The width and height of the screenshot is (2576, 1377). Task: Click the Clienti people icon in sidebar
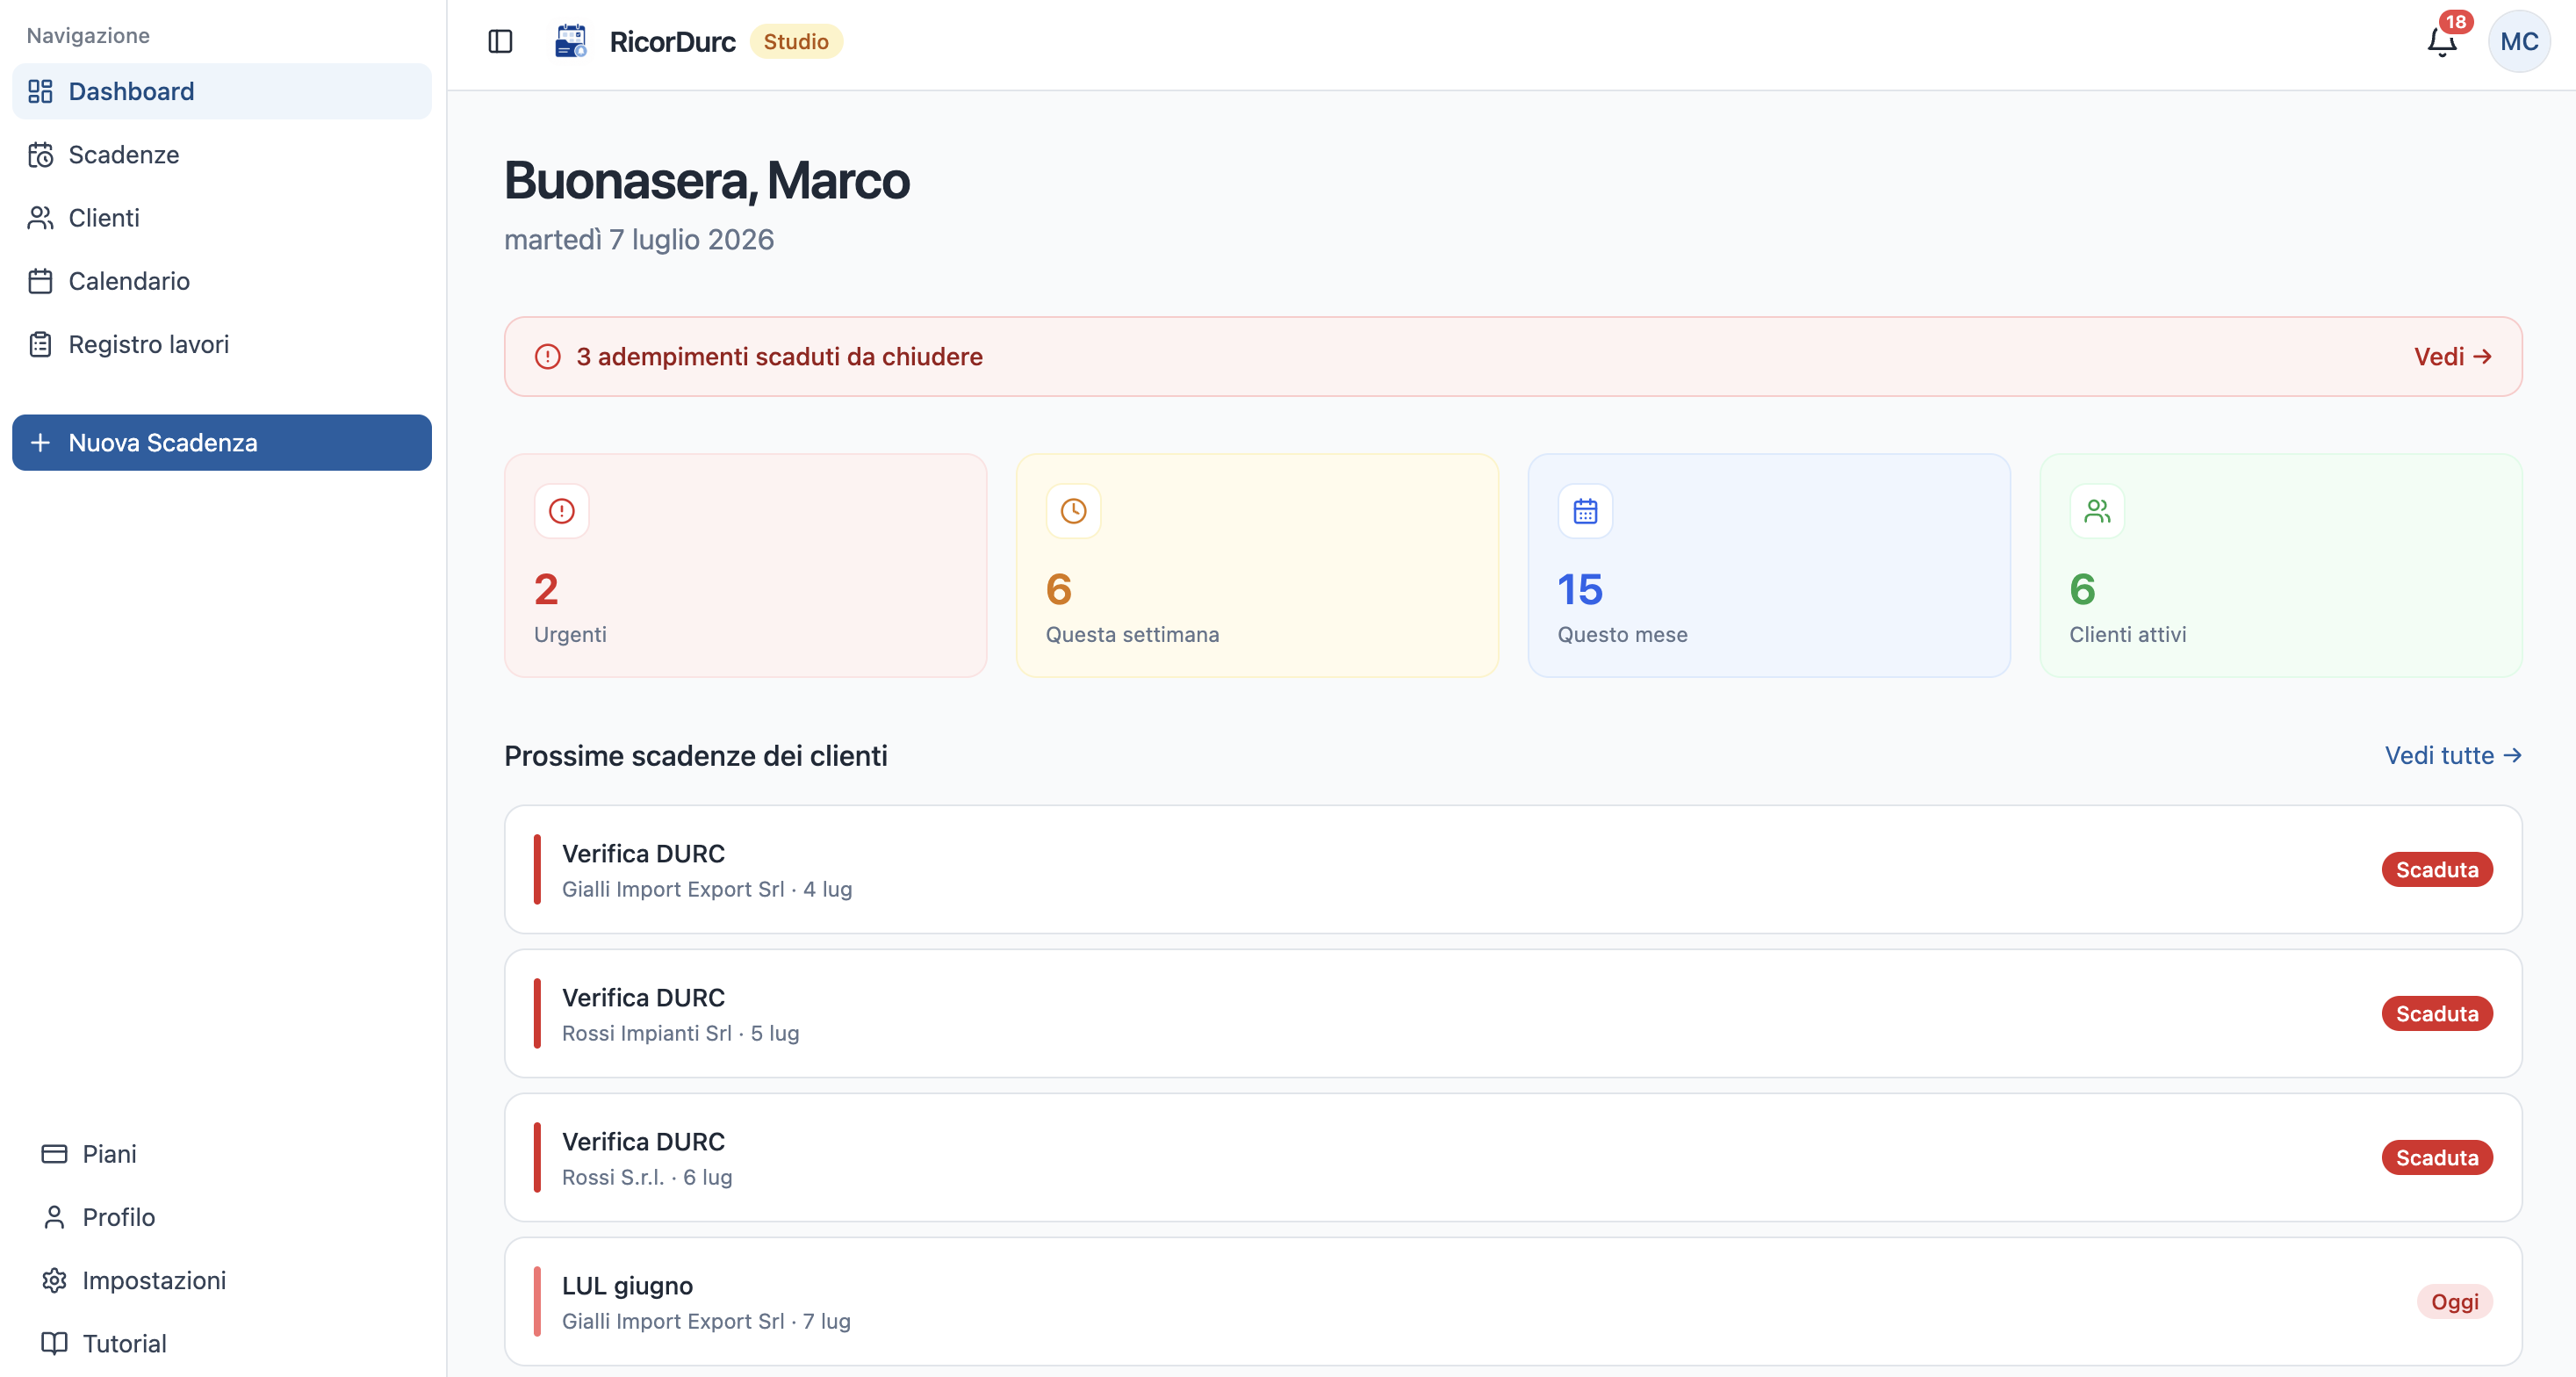tap(40, 218)
